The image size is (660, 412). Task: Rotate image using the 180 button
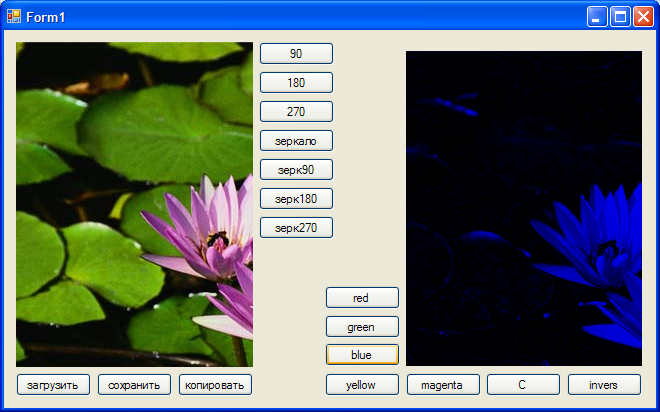click(x=296, y=82)
